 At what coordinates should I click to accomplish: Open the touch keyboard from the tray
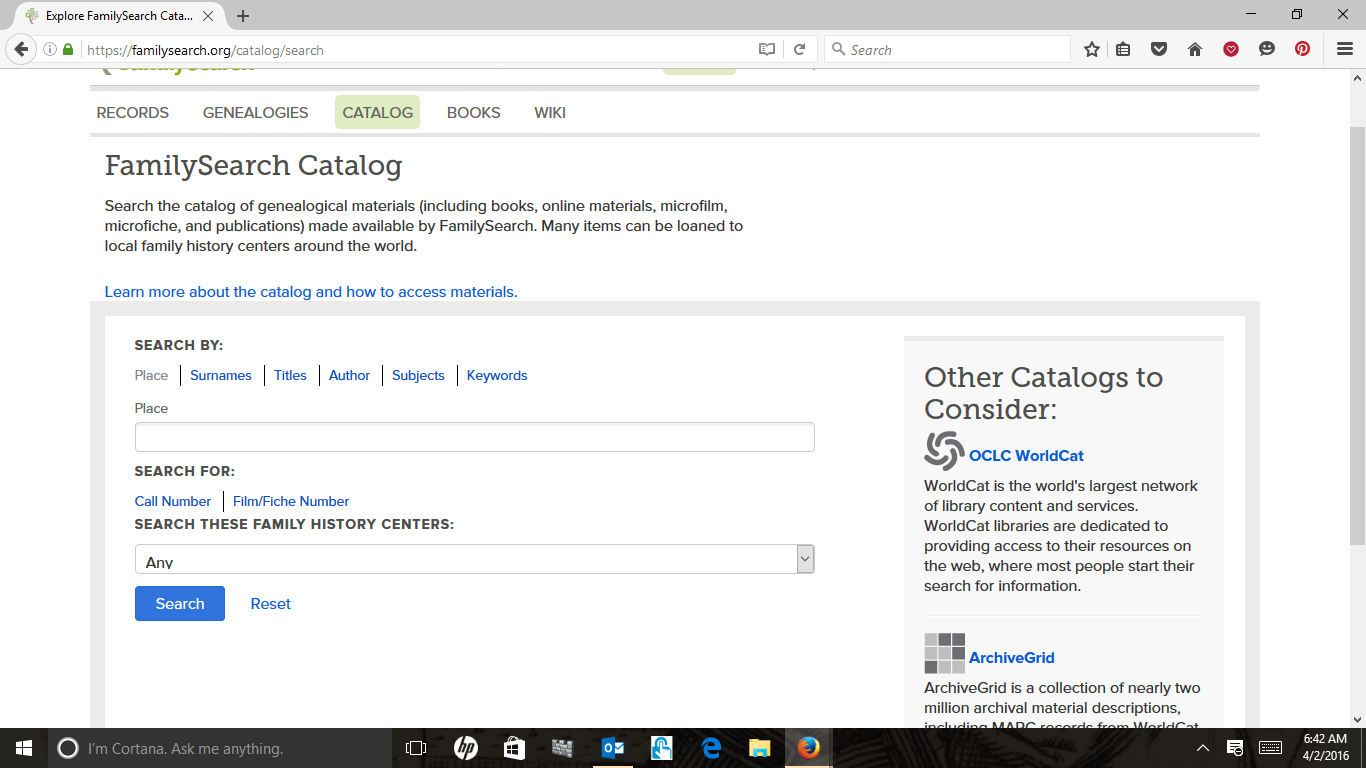pyautogui.click(x=1270, y=748)
